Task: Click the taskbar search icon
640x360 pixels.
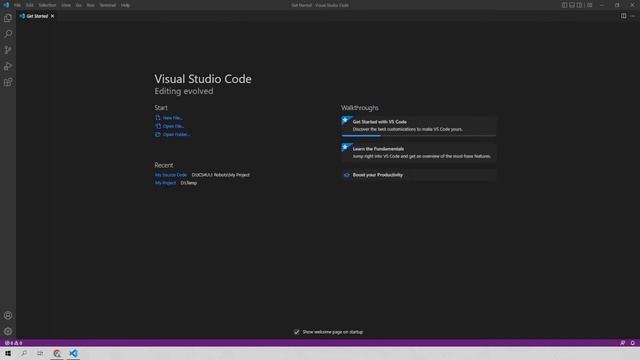Action: coord(24,353)
